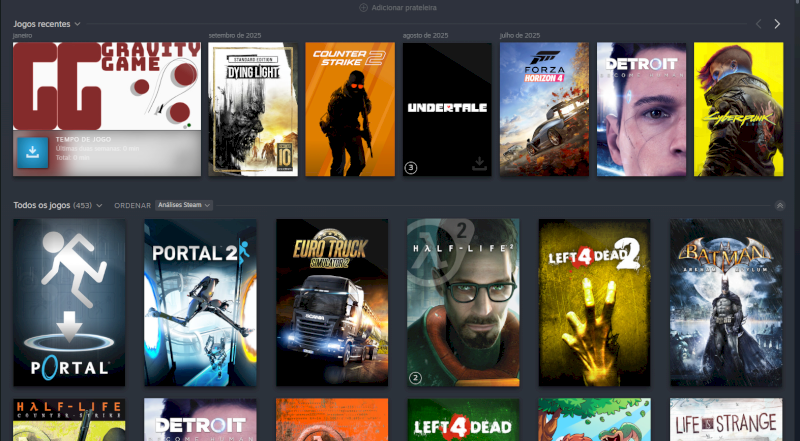This screenshot has width=800, height=441.
Task: Open Gravity Game cover in recent games
Action: pyautogui.click(x=107, y=86)
